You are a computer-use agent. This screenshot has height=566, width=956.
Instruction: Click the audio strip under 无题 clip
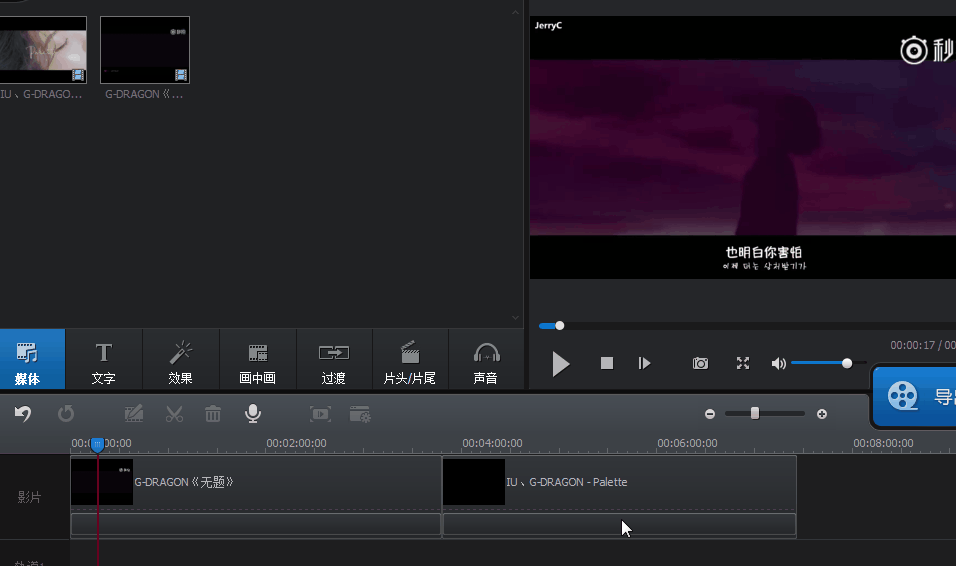coord(255,524)
